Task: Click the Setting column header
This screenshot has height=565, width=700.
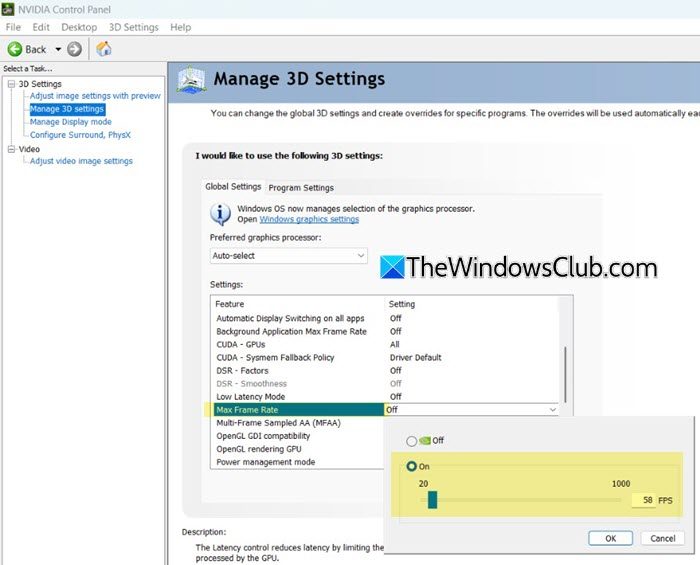Action: click(x=402, y=304)
